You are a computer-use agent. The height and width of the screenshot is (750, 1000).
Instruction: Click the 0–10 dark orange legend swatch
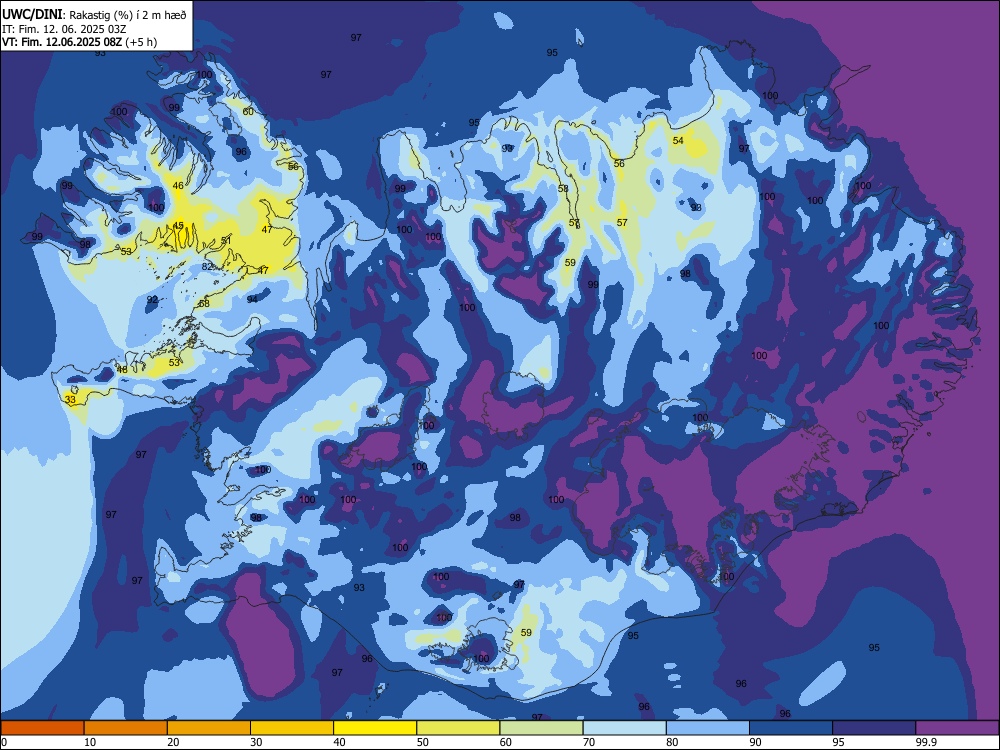tap(42, 728)
